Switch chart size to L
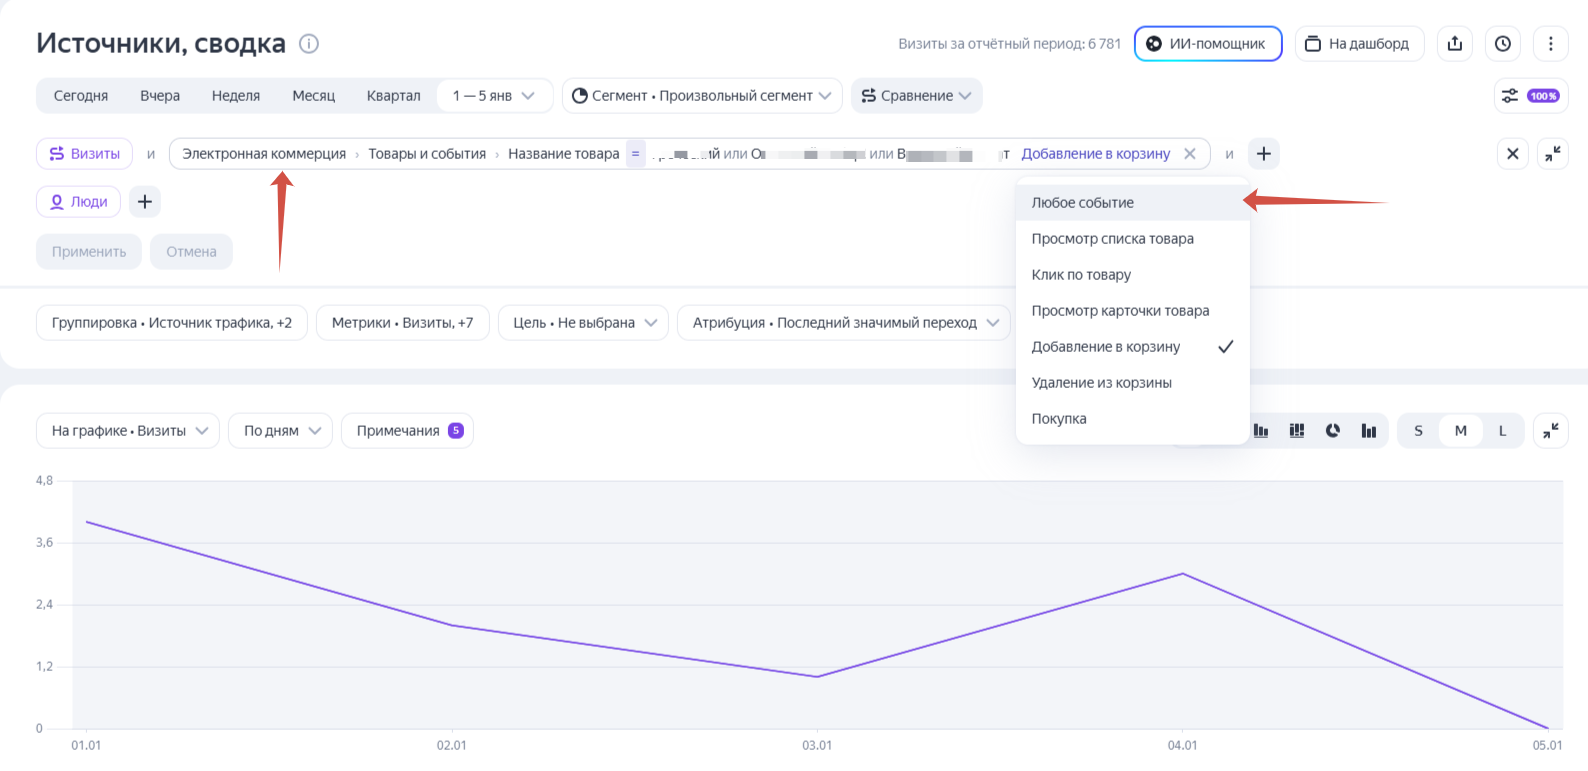 (1502, 431)
